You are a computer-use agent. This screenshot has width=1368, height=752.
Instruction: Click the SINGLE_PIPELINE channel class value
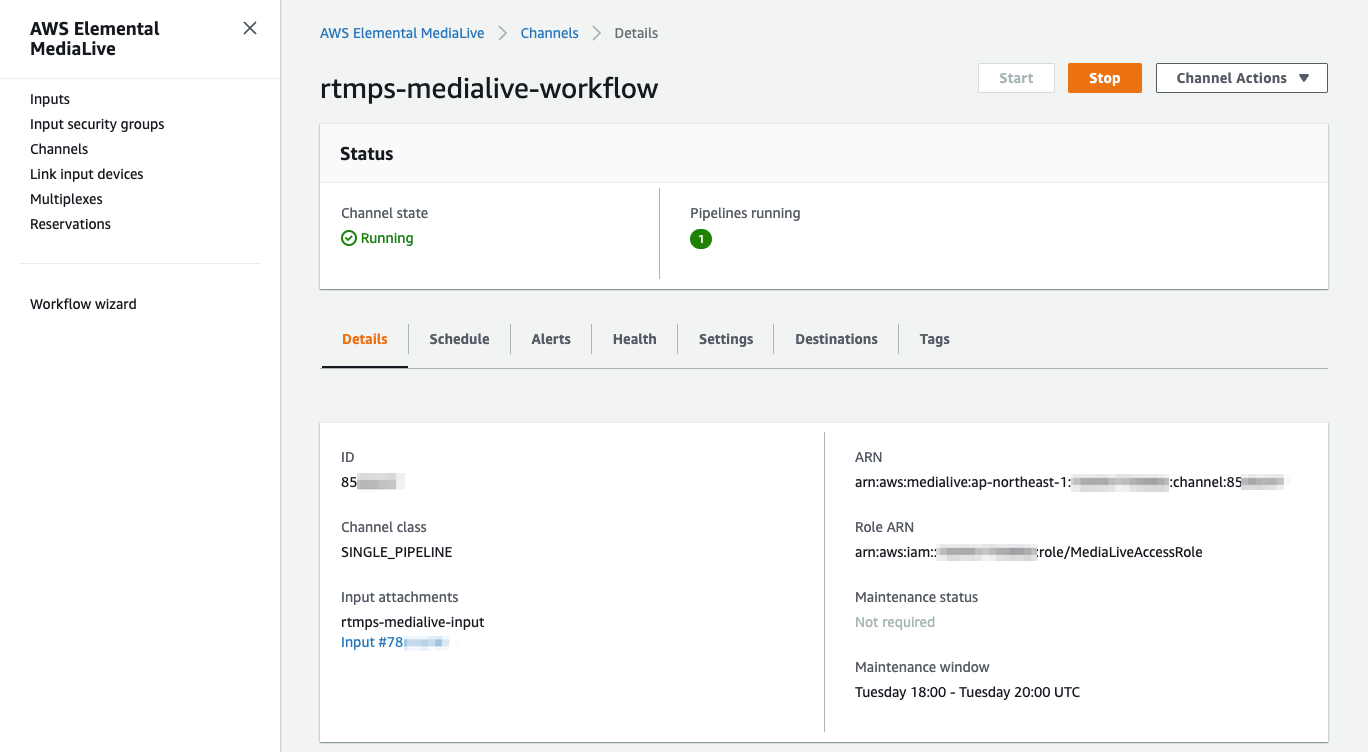point(397,552)
